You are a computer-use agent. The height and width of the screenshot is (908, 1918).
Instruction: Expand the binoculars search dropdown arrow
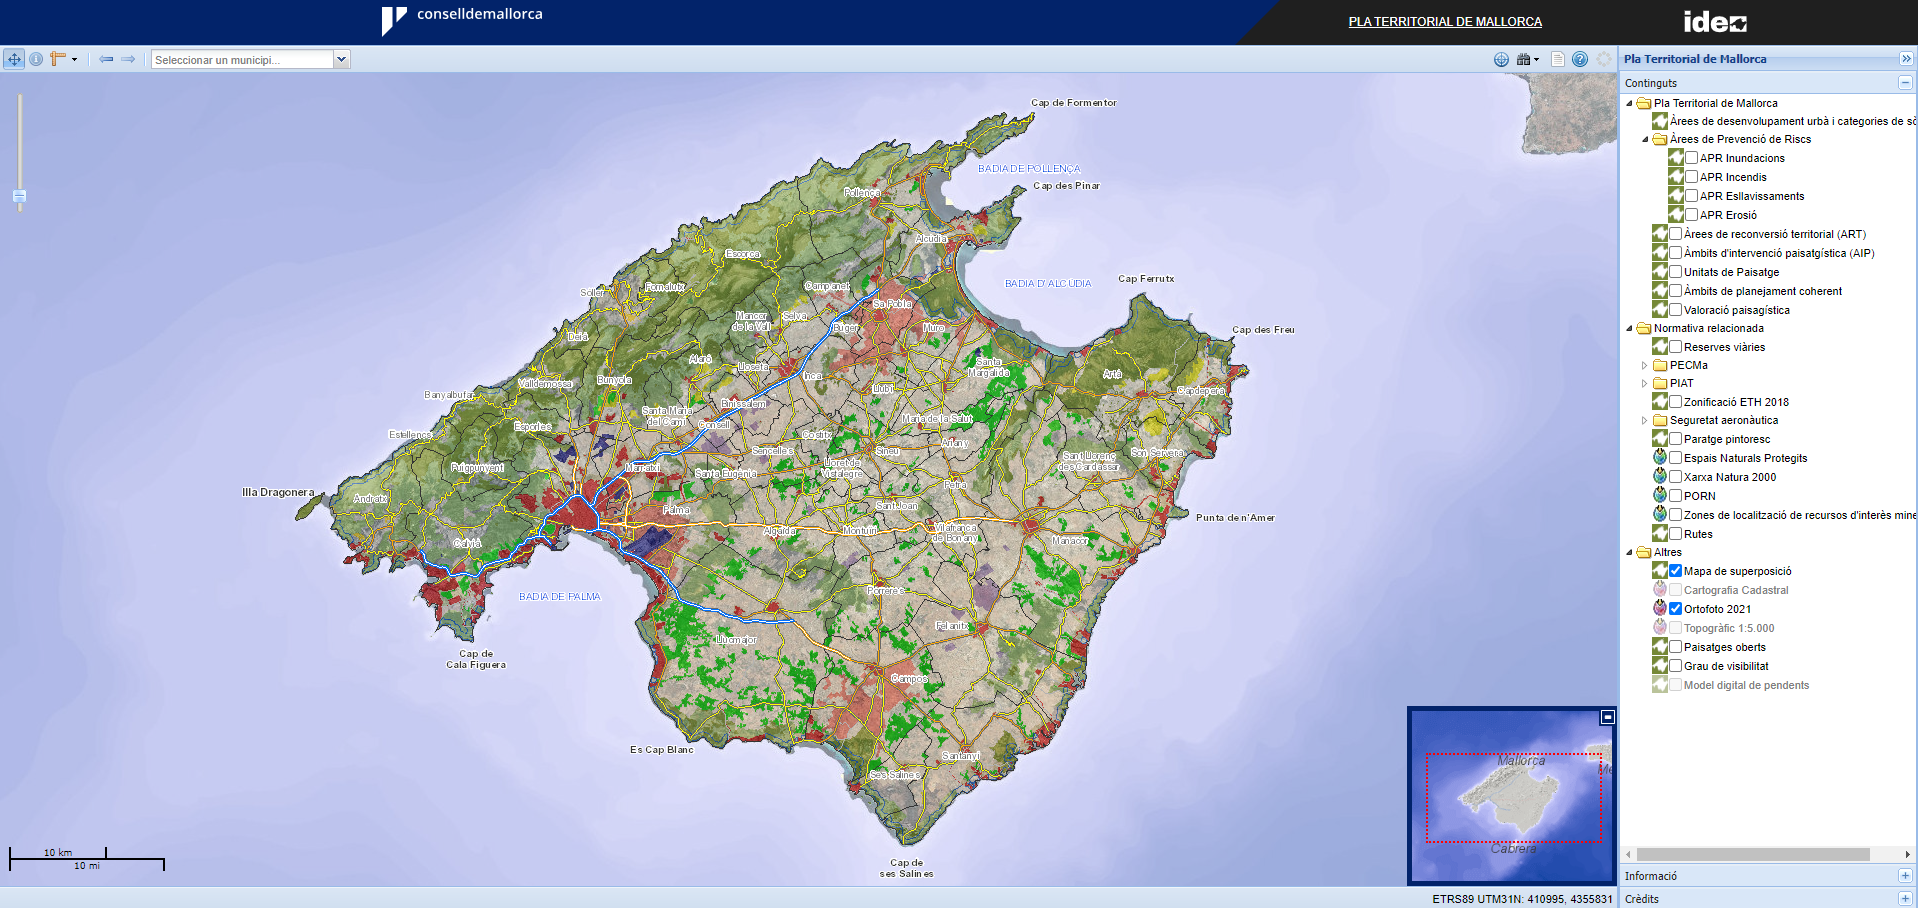pyautogui.click(x=1536, y=60)
